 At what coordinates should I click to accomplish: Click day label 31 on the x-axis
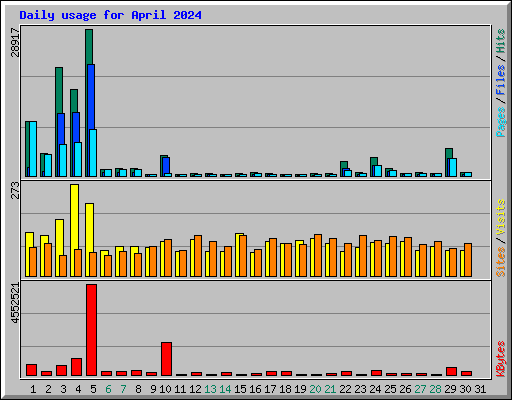pos(480,389)
